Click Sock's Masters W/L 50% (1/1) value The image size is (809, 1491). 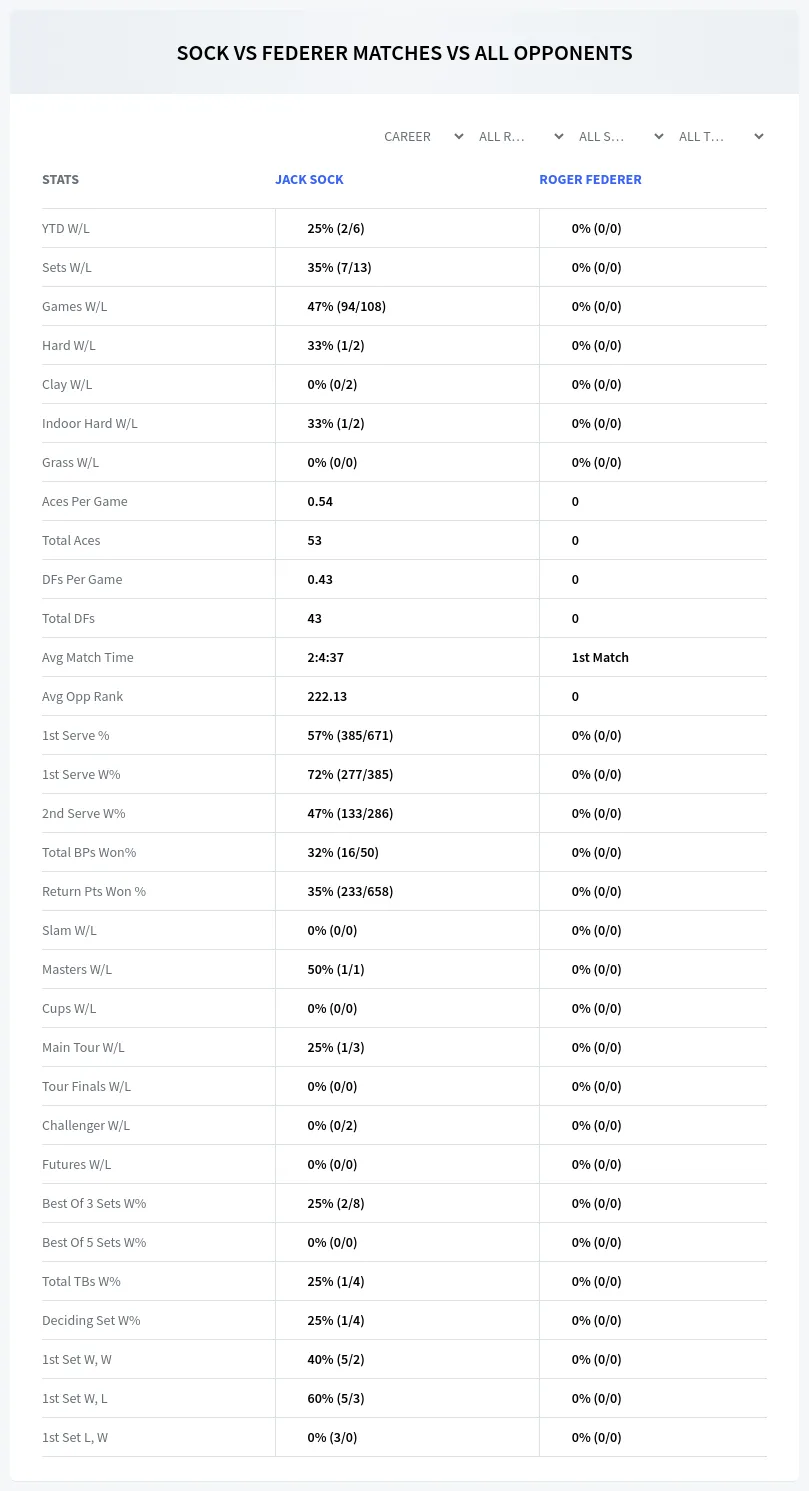(335, 969)
